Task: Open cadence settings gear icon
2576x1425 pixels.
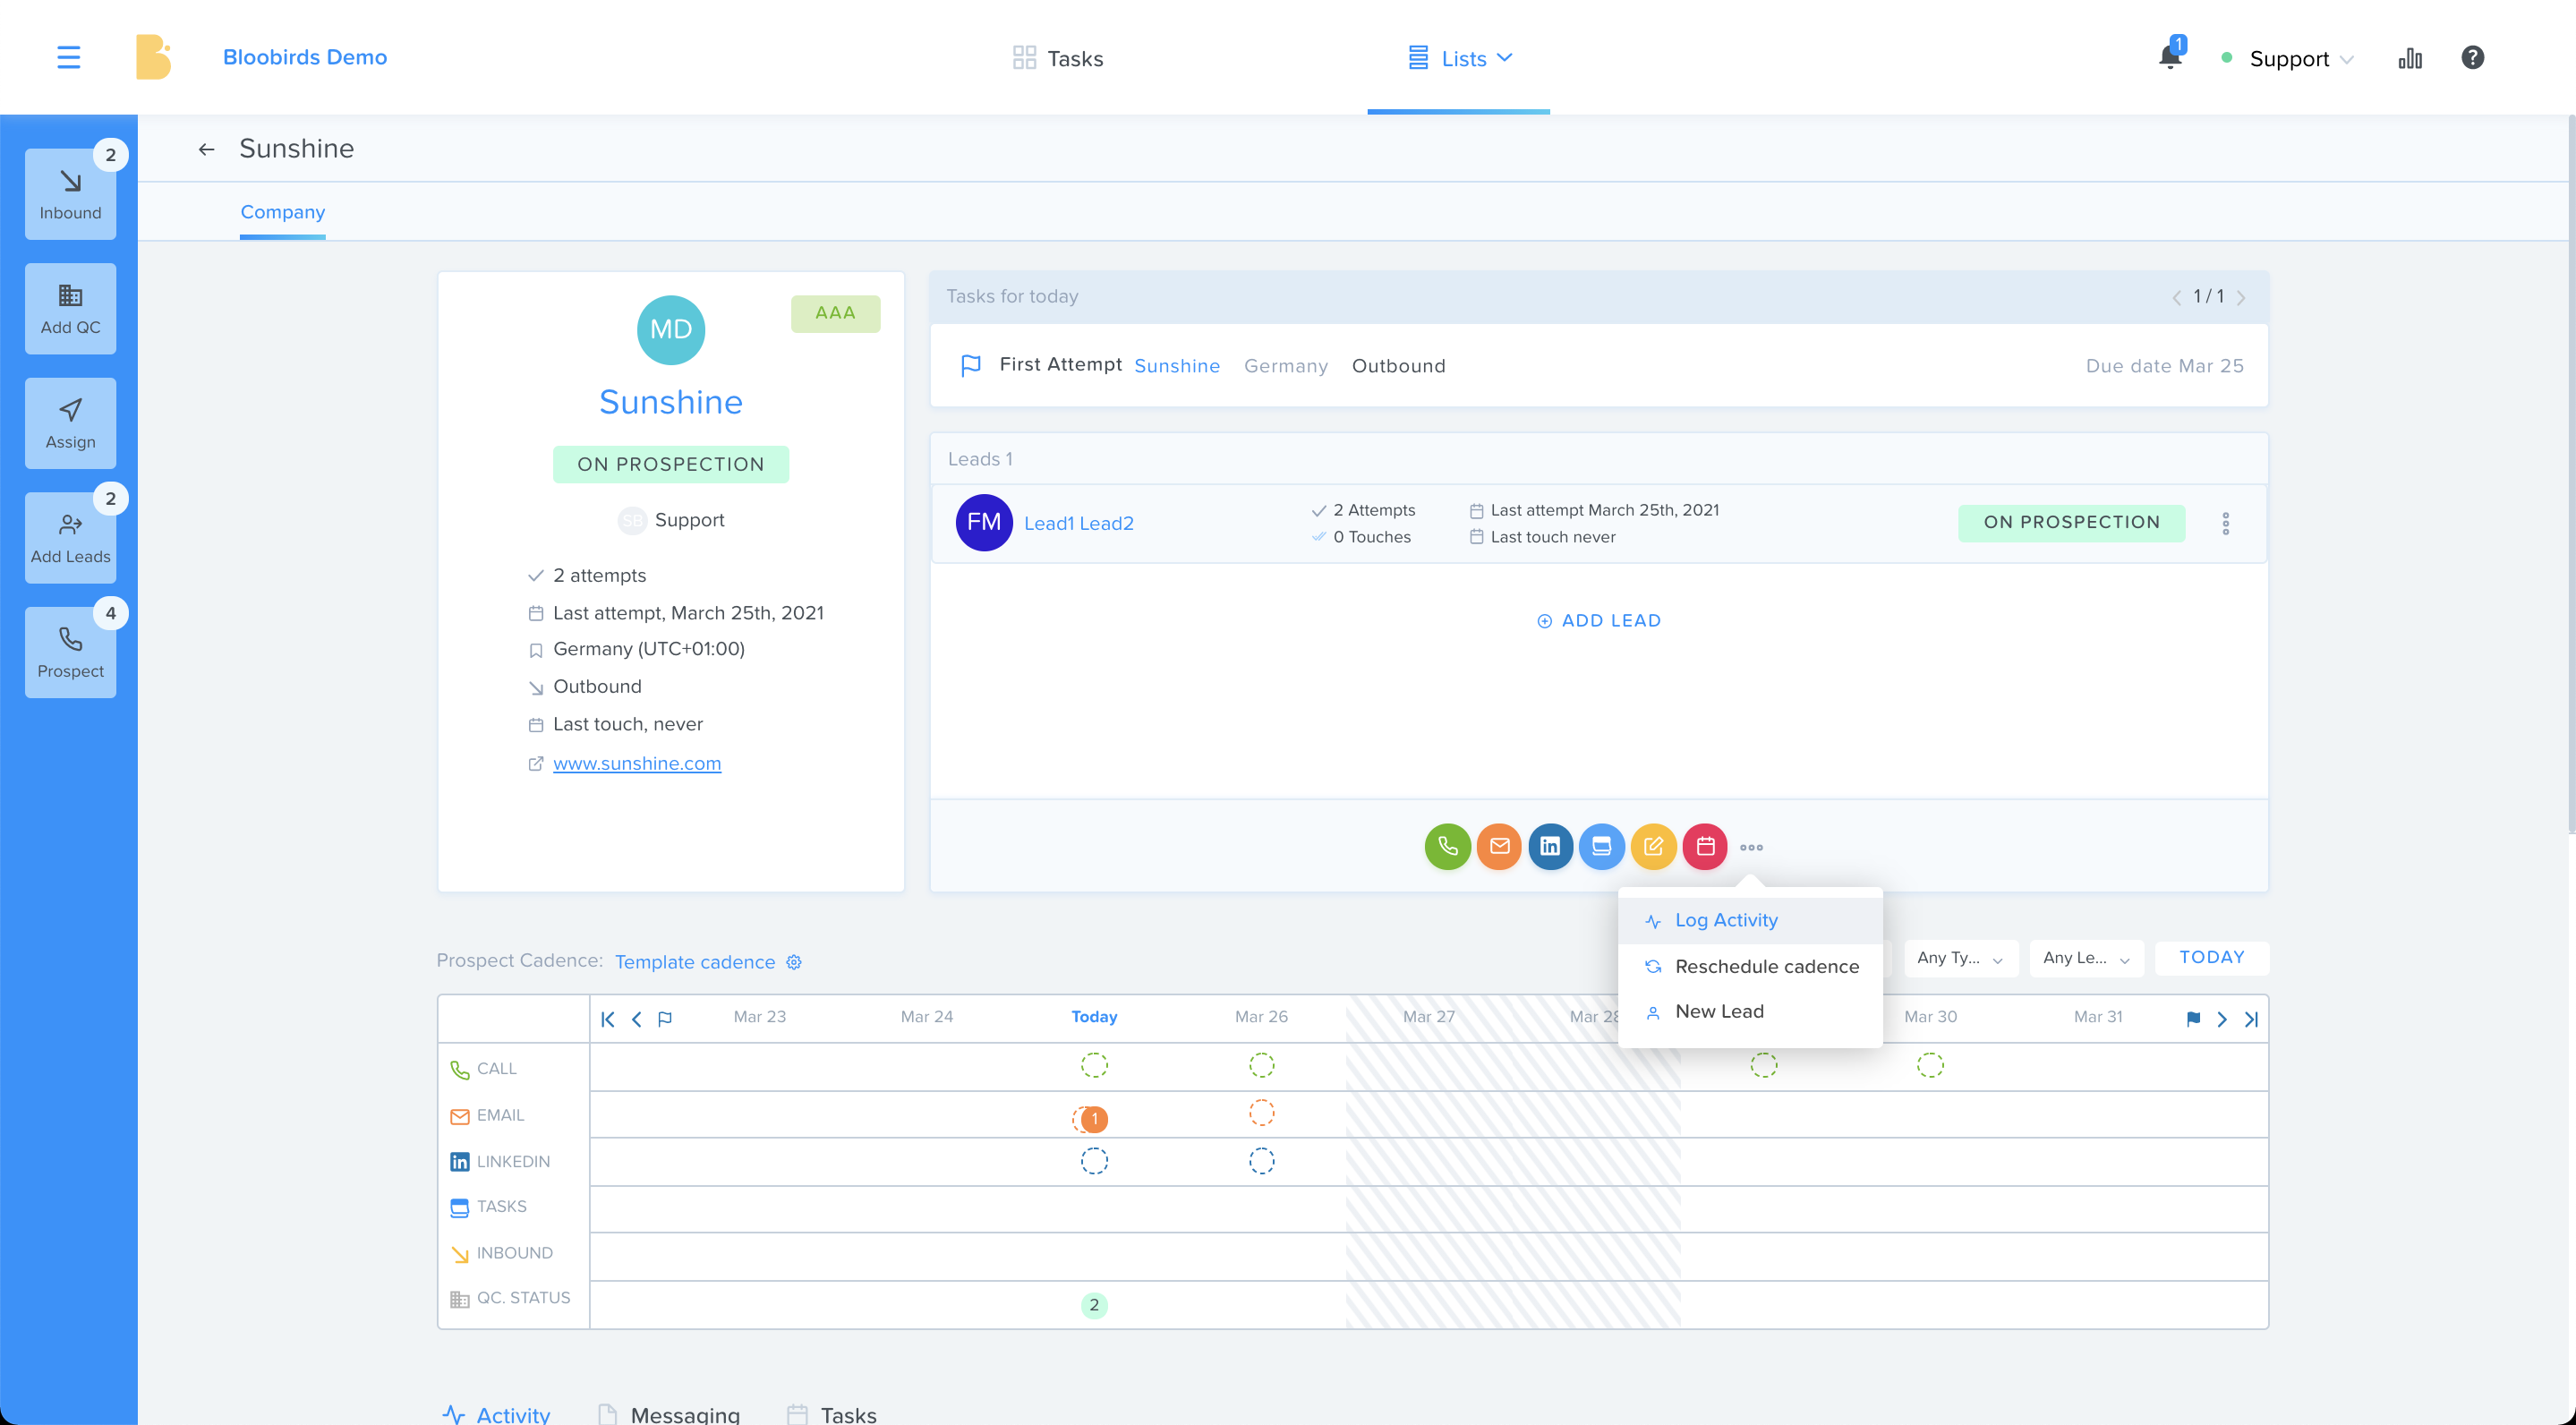Action: [794, 961]
